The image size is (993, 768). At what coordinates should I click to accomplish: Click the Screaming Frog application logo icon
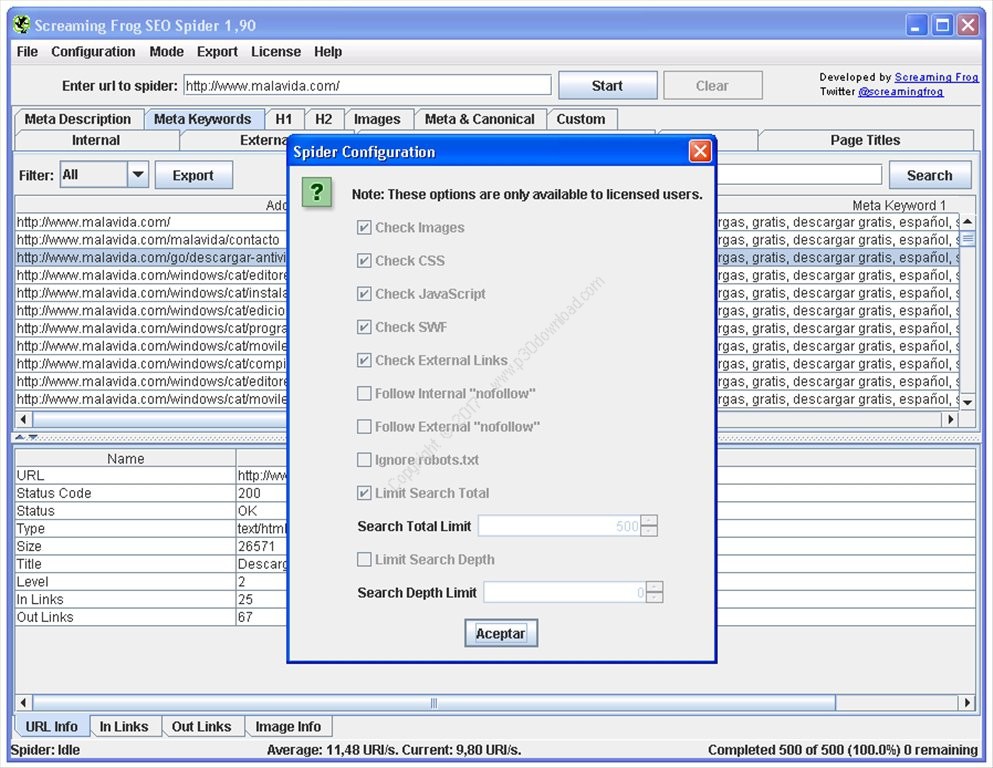pos(21,25)
